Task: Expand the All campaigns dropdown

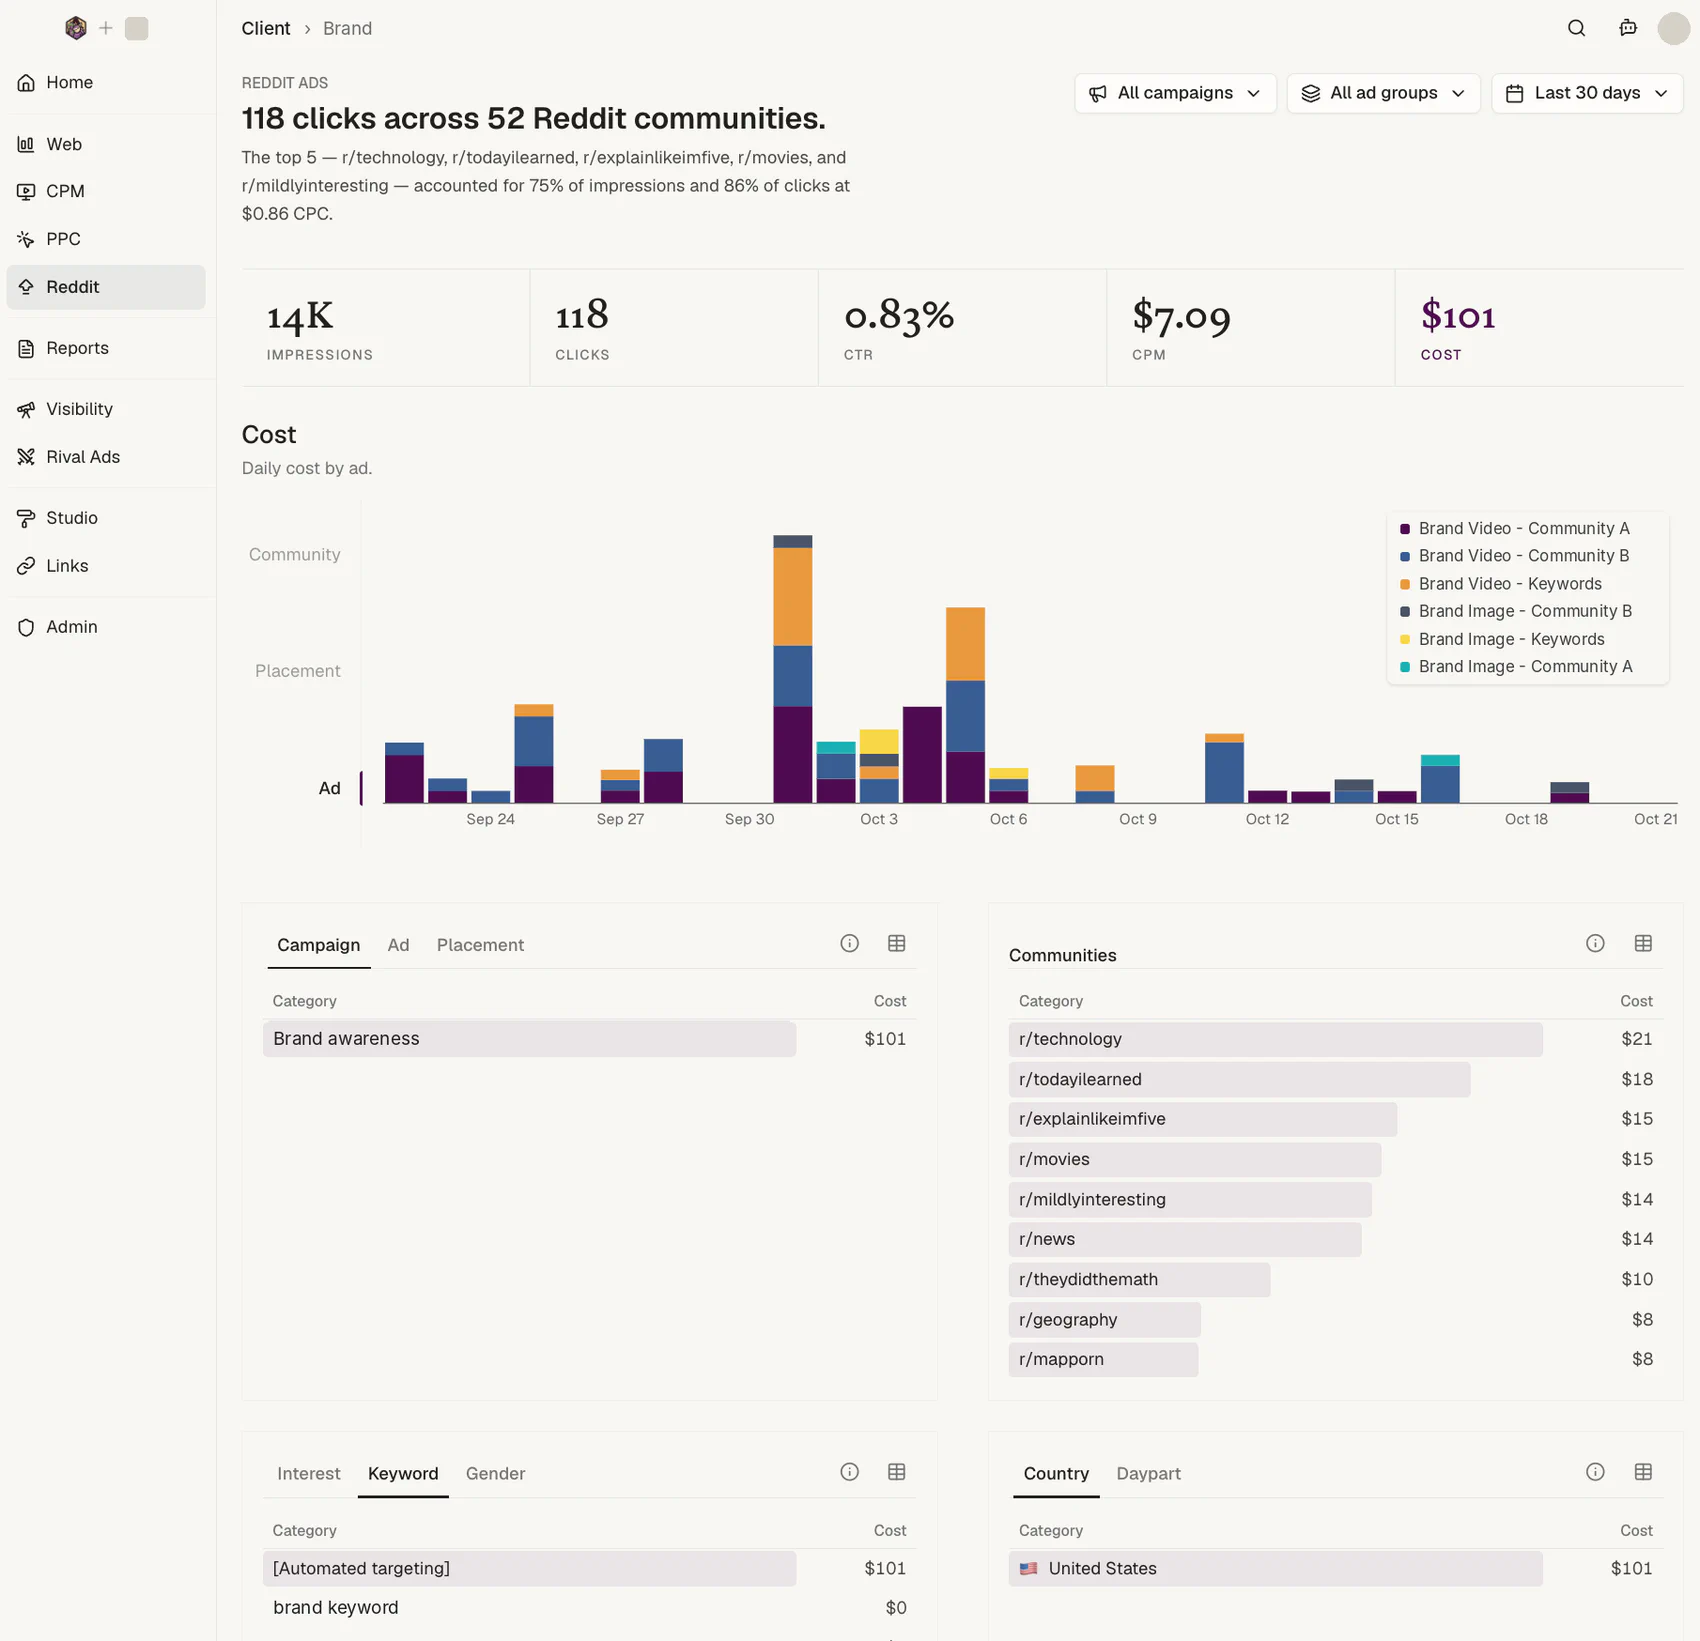Action: (x=1175, y=93)
